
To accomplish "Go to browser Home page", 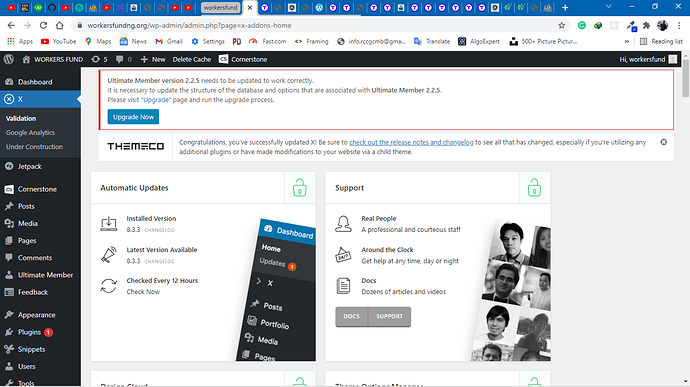I will pyautogui.click(x=59, y=26).
